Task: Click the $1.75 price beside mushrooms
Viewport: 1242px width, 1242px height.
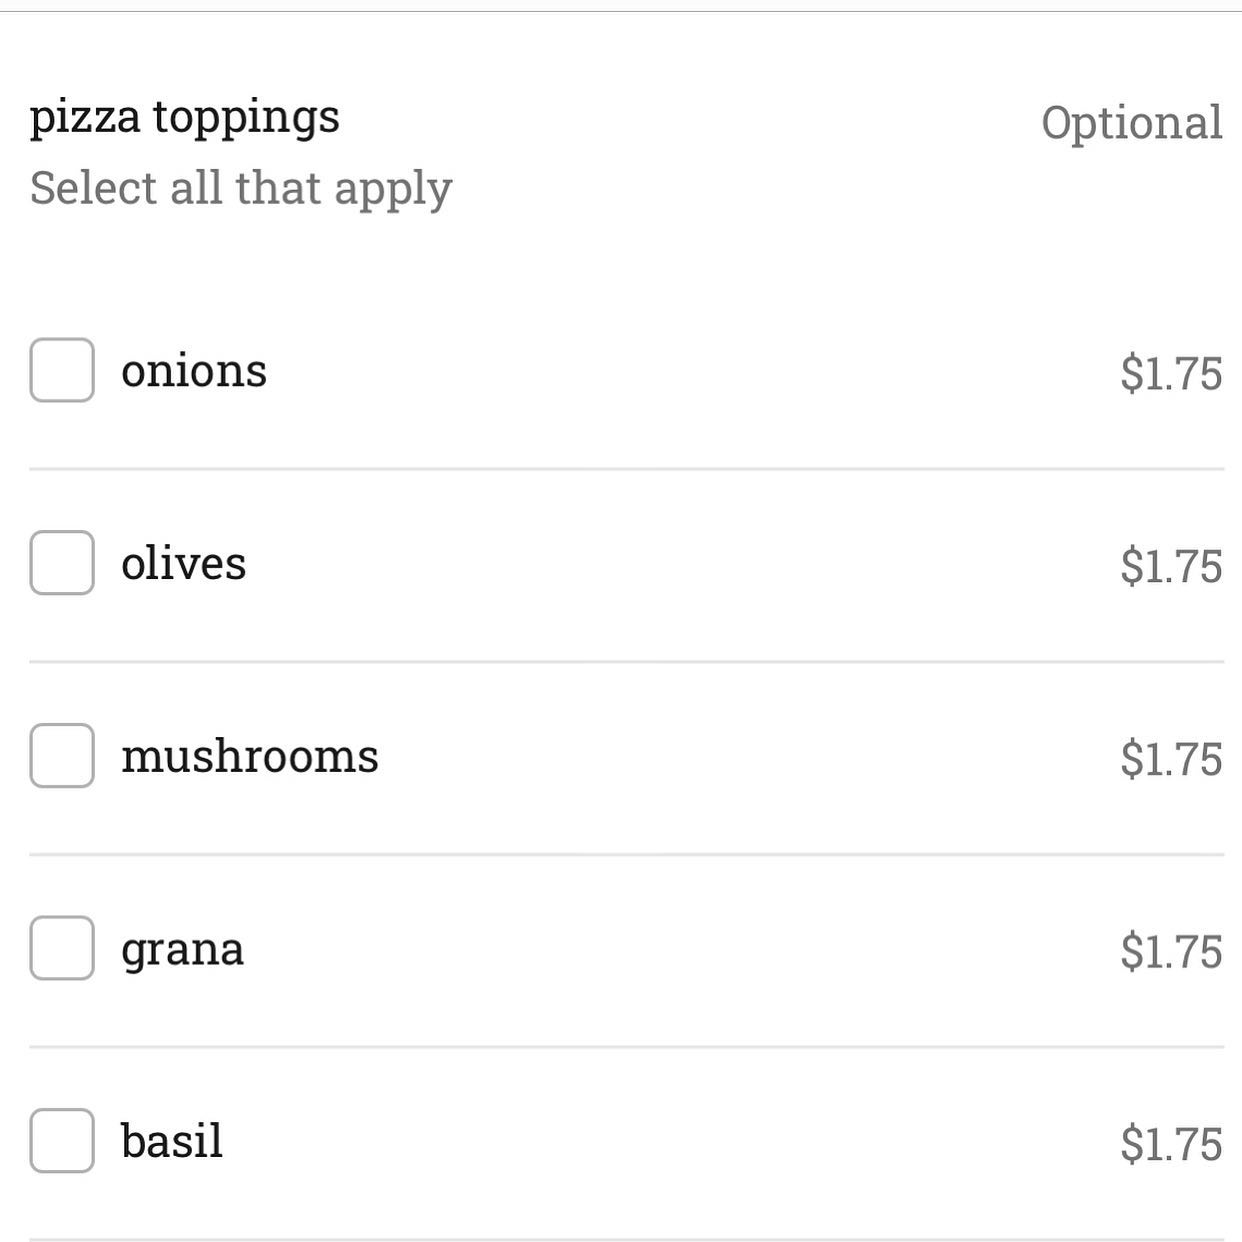Action: [x=1171, y=759]
